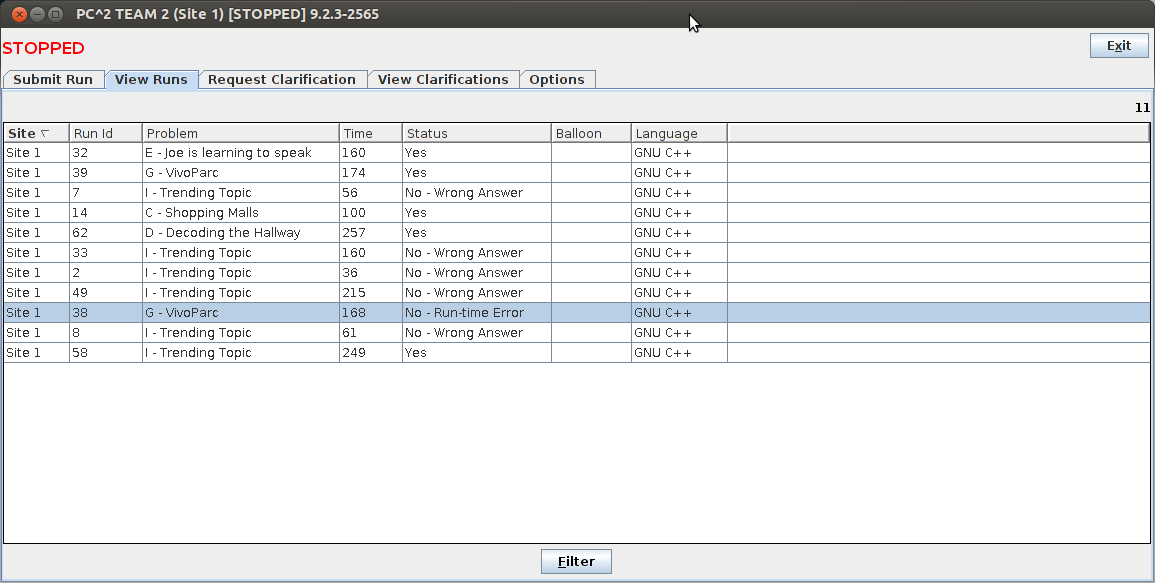Click the Language column header

678,133
